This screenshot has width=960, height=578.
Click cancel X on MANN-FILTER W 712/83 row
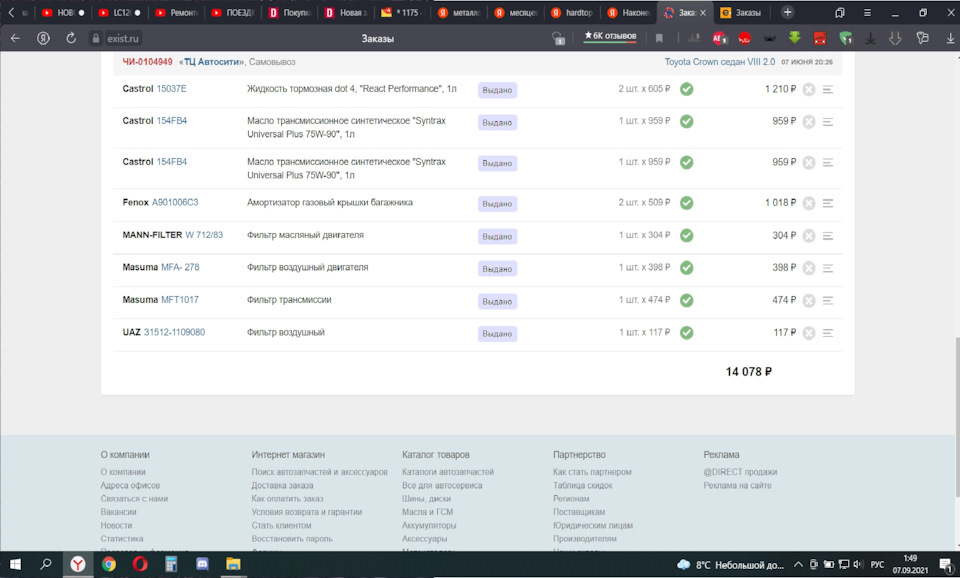pyautogui.click(x=809, y=235)
